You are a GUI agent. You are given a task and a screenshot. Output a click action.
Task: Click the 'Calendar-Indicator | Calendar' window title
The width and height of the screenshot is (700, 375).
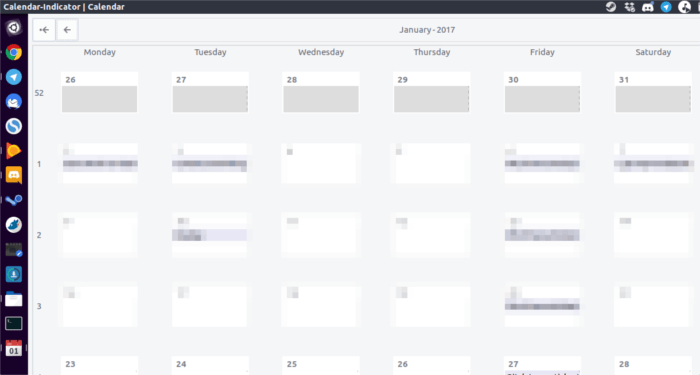64,7
